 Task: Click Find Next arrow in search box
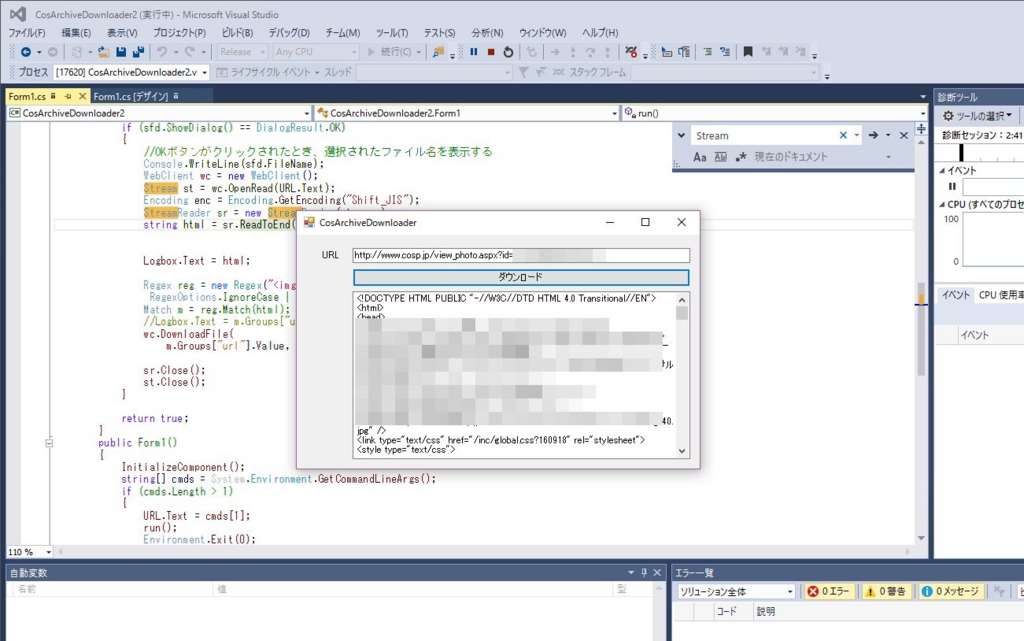coord(873,135)
